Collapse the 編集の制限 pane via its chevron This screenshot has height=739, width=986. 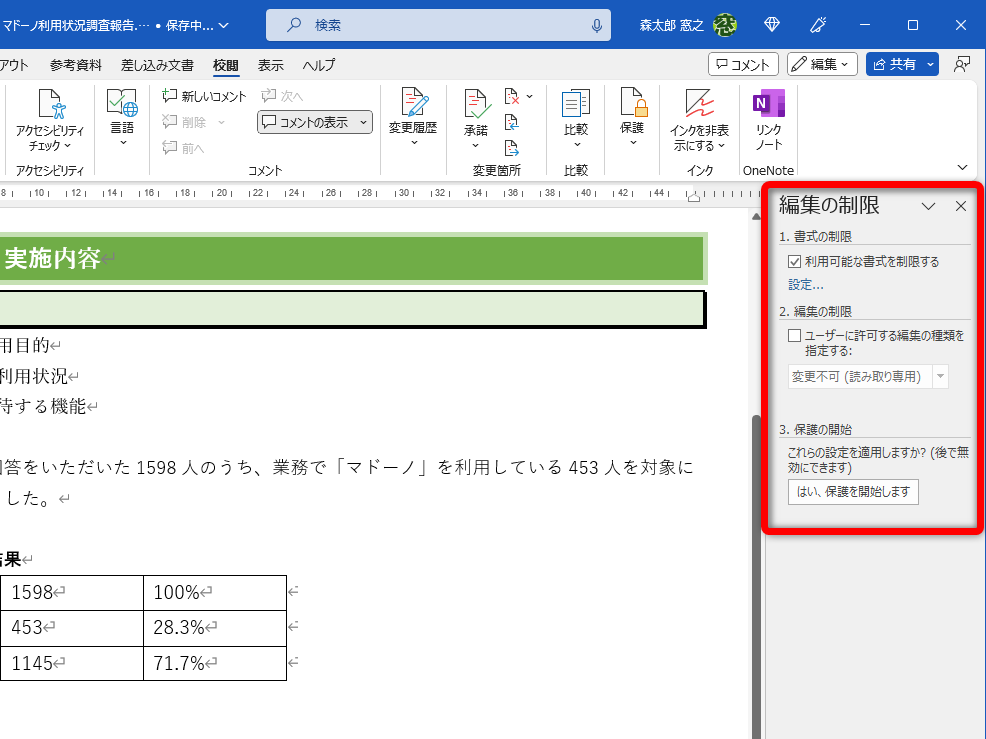click(x=929, y=206)
